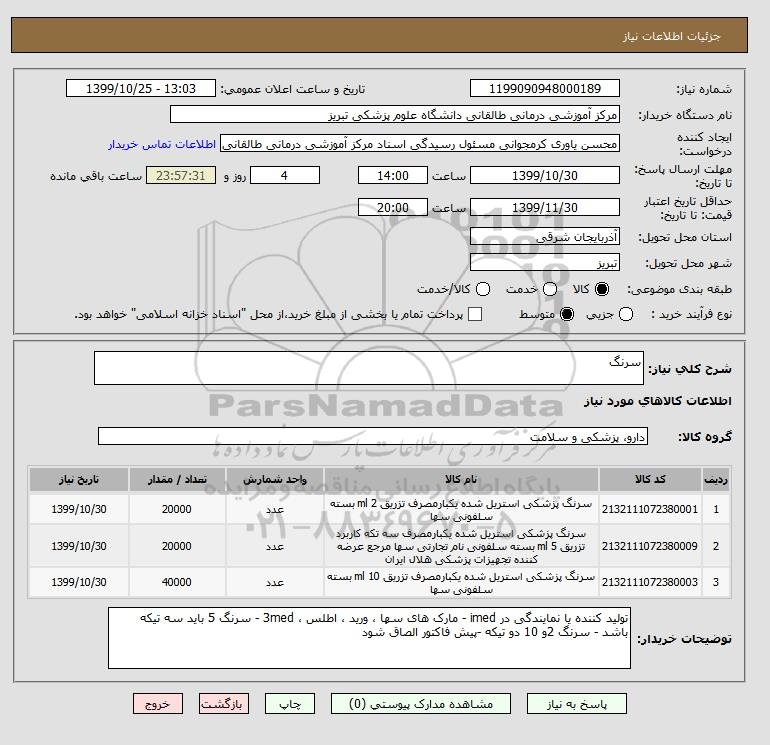This screenshot has width=770, height=745.
Task: Click the تاریخ نیاز column header
Action: click(79, 479)
